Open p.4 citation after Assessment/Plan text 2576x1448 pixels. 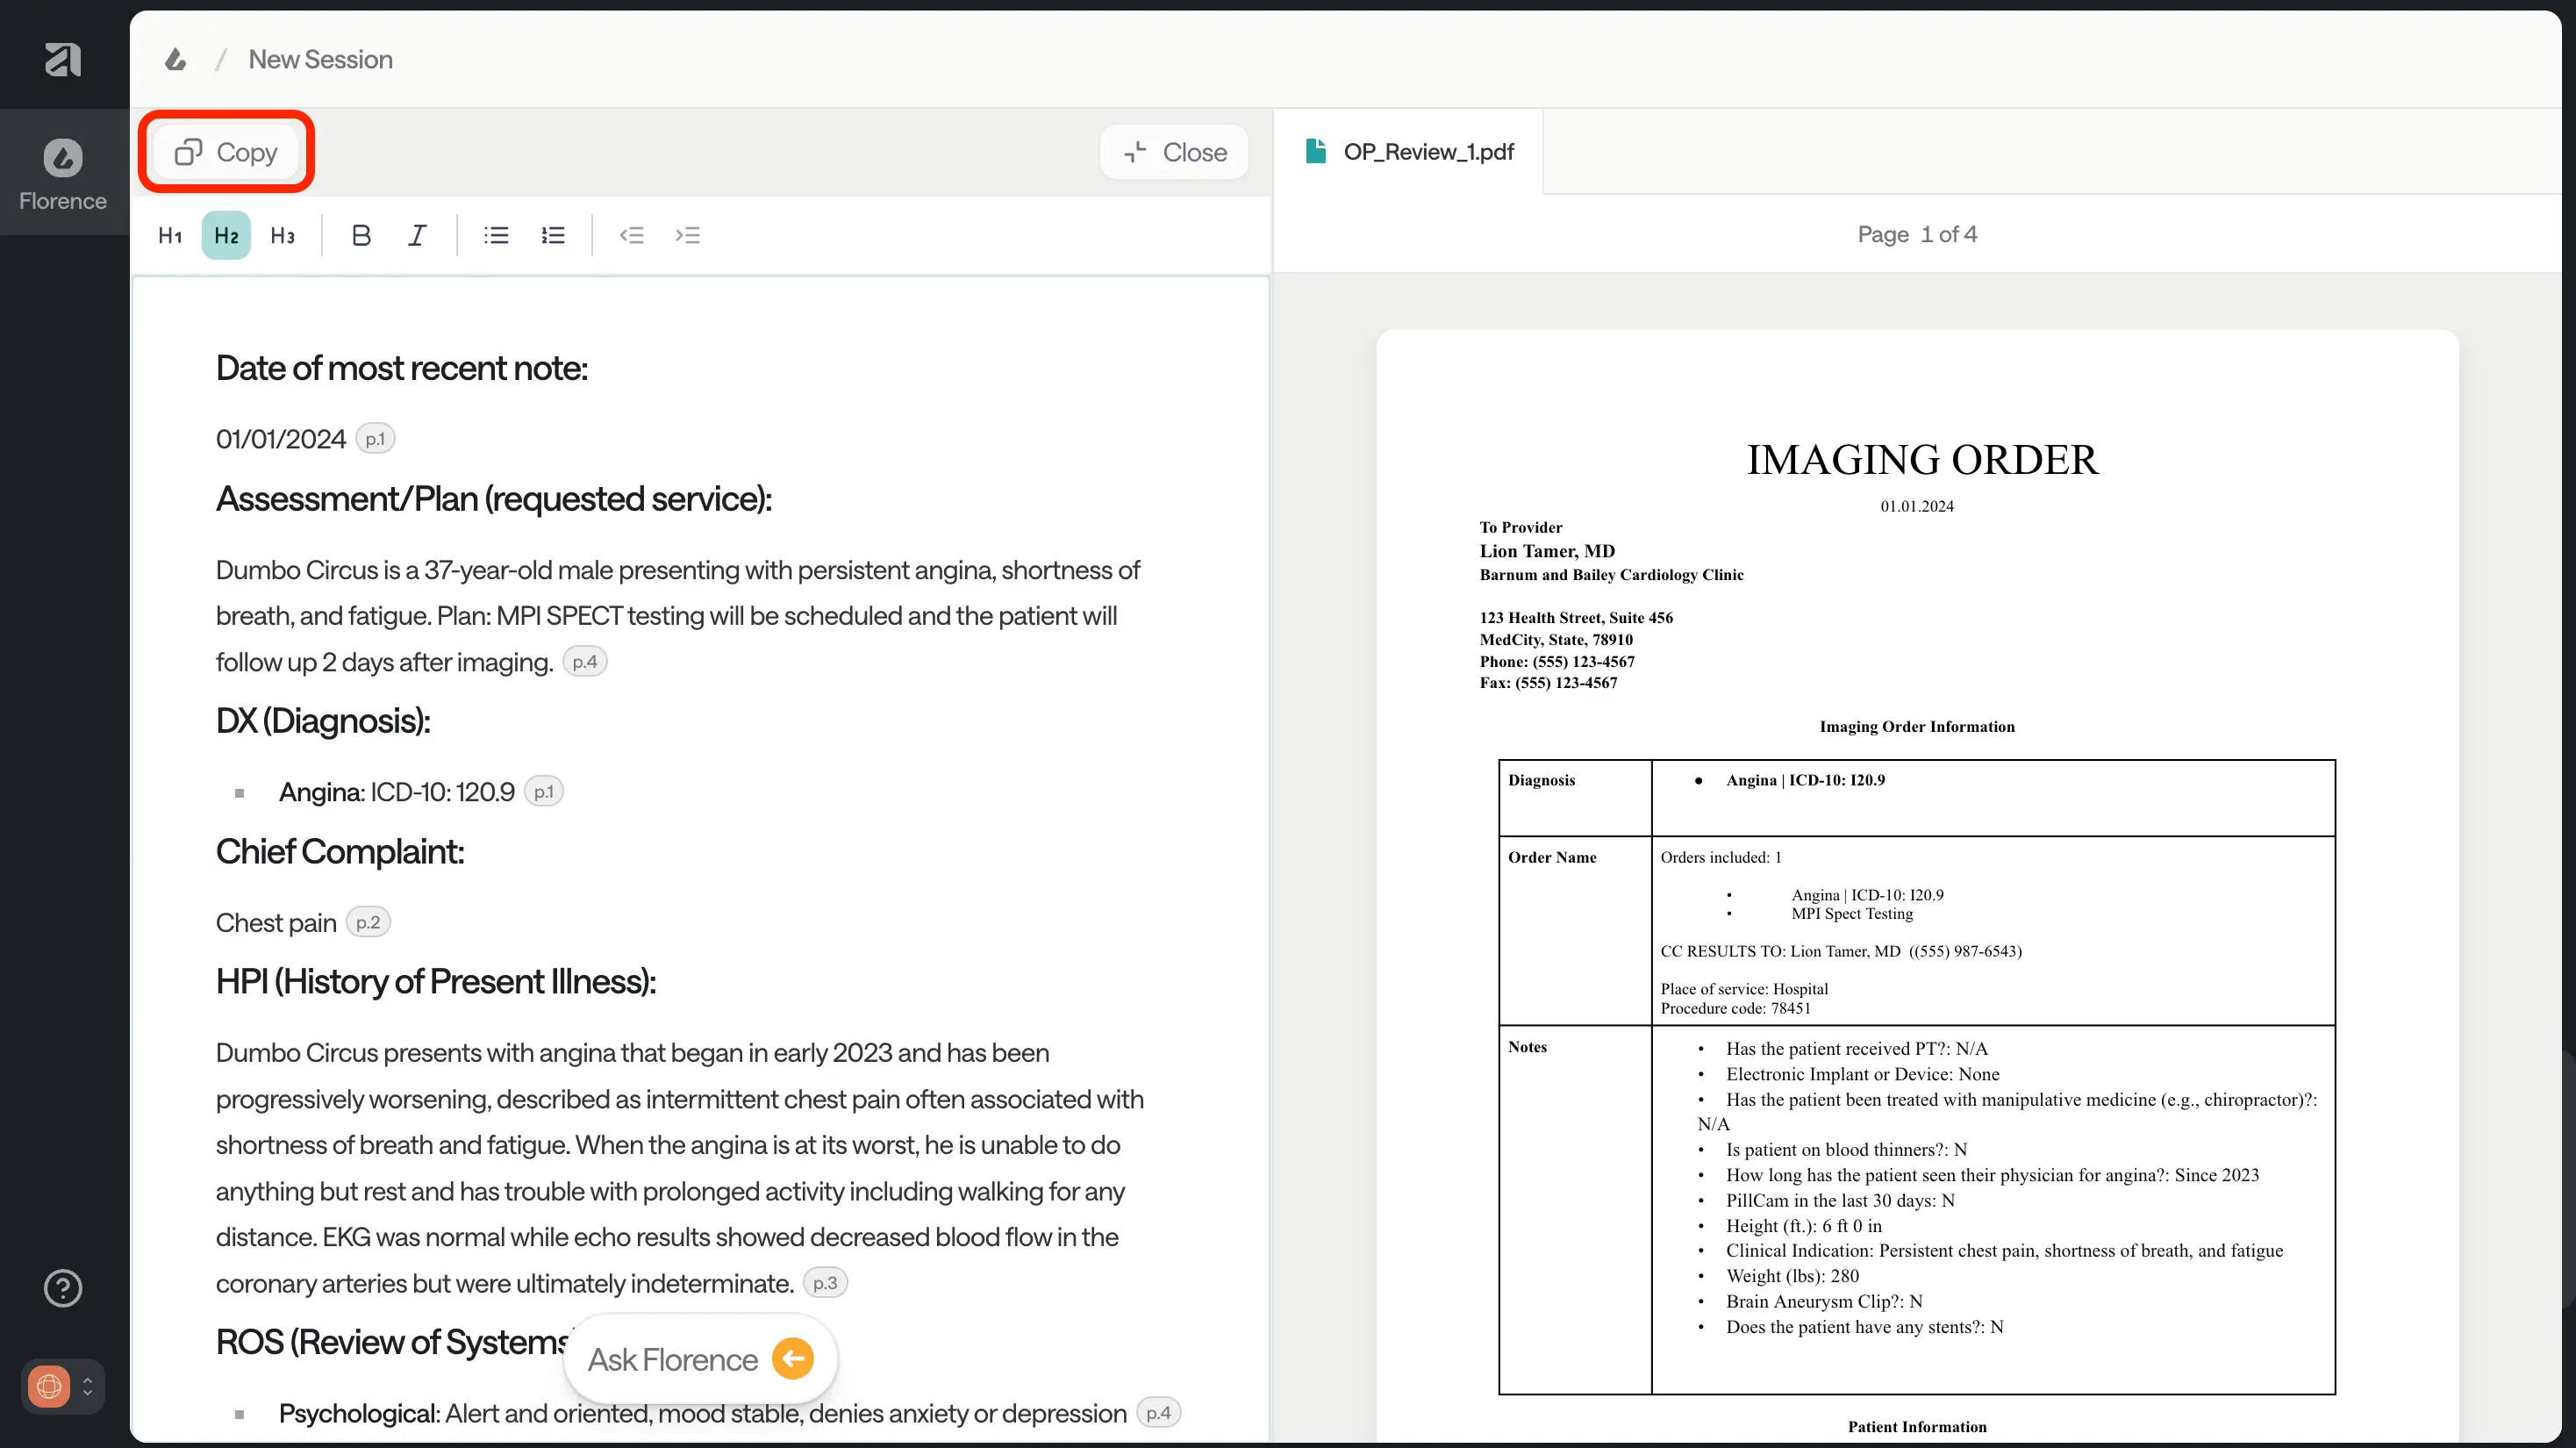(585, 662)
